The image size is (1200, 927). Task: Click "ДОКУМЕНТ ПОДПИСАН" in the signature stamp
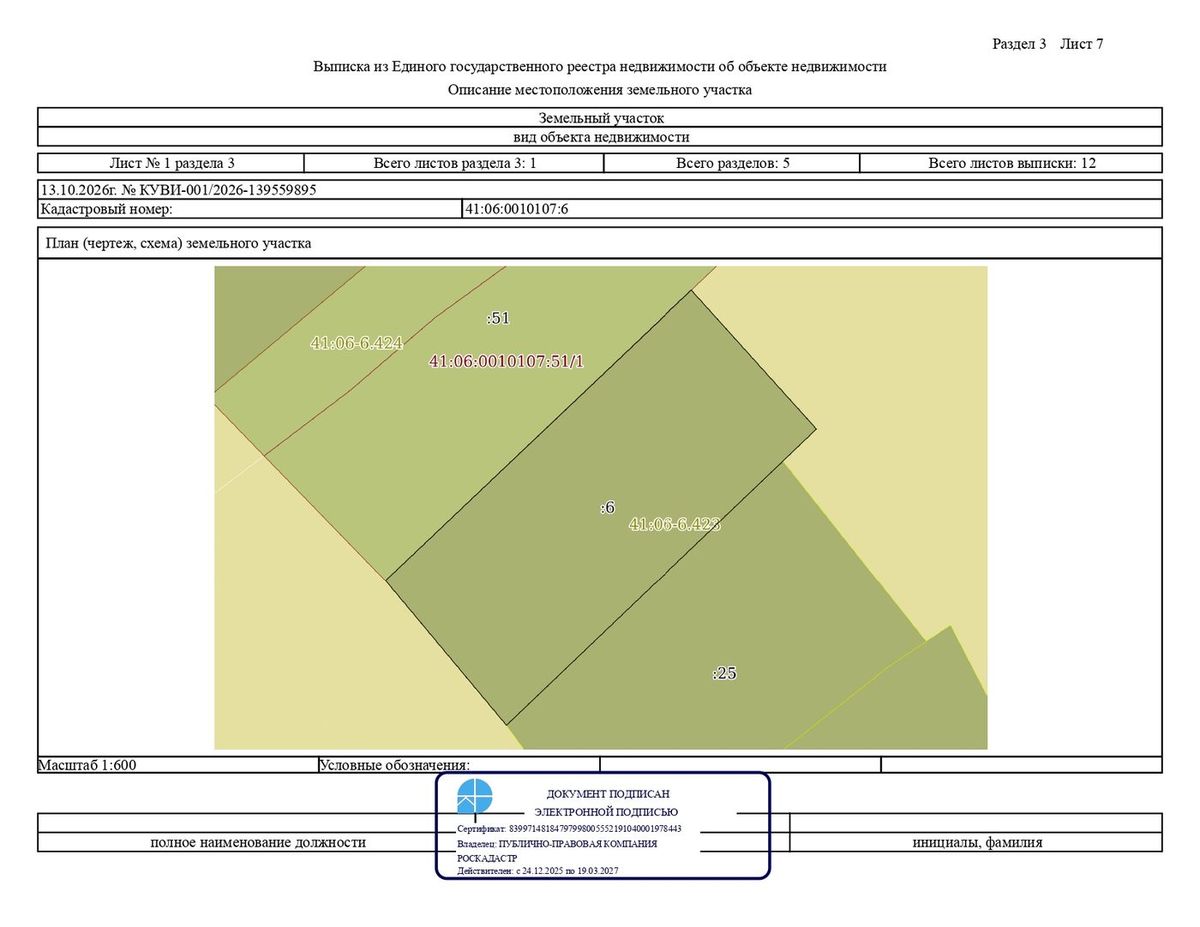pyautogui.click(x=608, y=794)
